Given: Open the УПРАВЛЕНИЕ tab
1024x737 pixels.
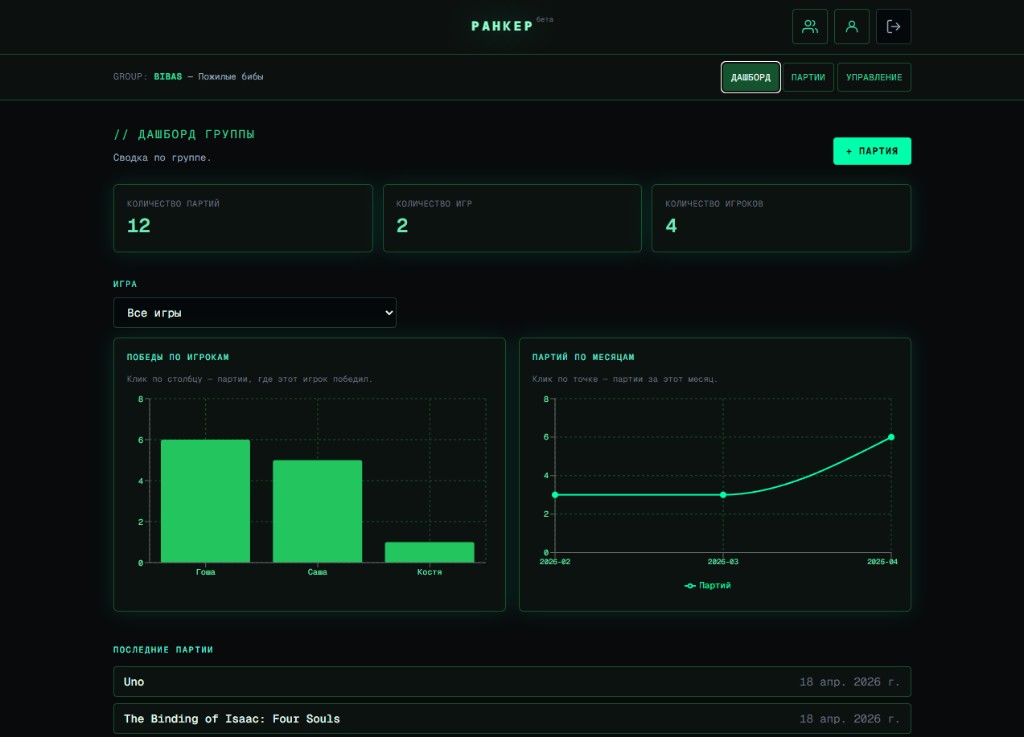Looking at the screenshot, I should (873, 77).
